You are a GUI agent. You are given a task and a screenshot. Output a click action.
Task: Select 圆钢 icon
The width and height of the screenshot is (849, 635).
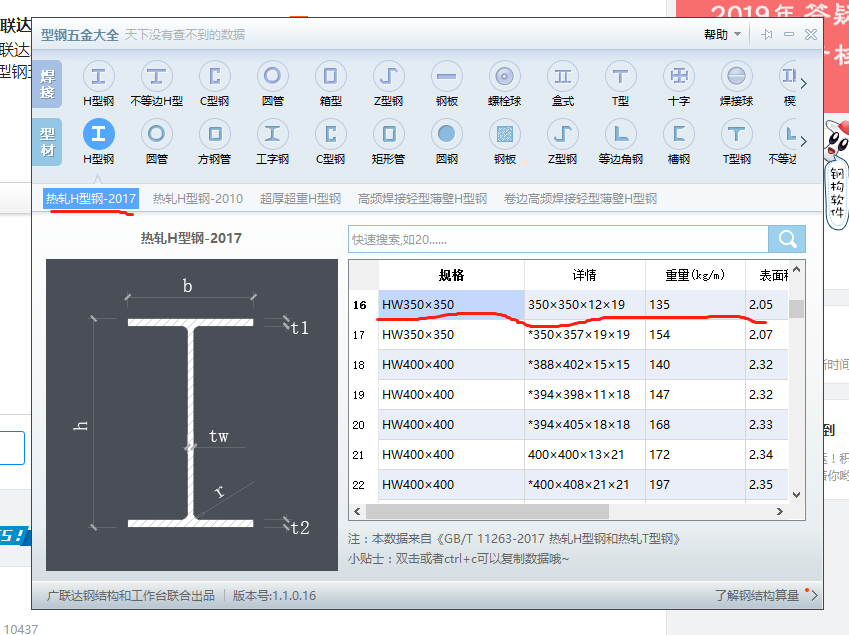[x=447, y=134]
